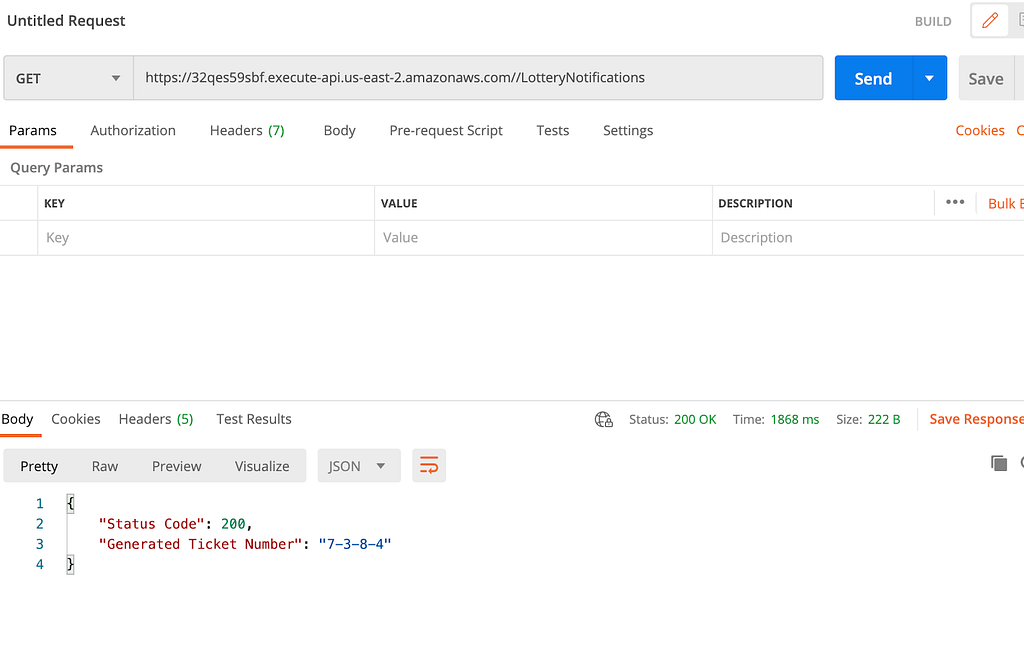Click the pencil edit icon near BUILD
1024x665 pixels.
989,21
